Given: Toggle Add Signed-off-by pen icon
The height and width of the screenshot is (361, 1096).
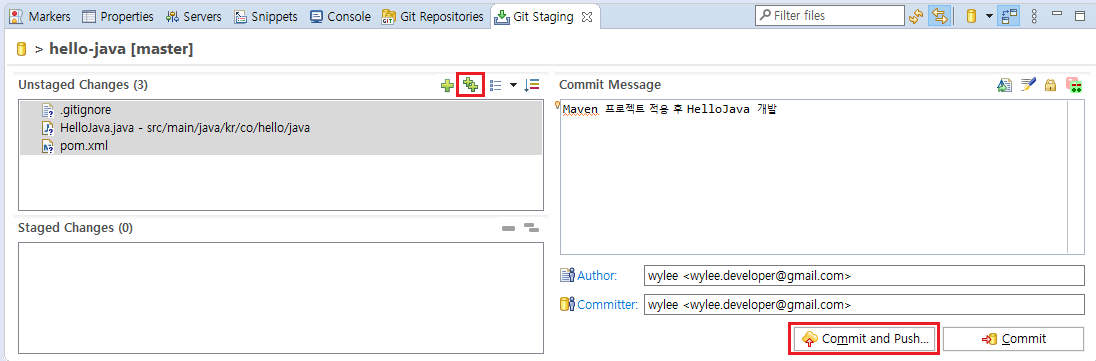Looking at the screenshot, I should [x=1028, y=85].
